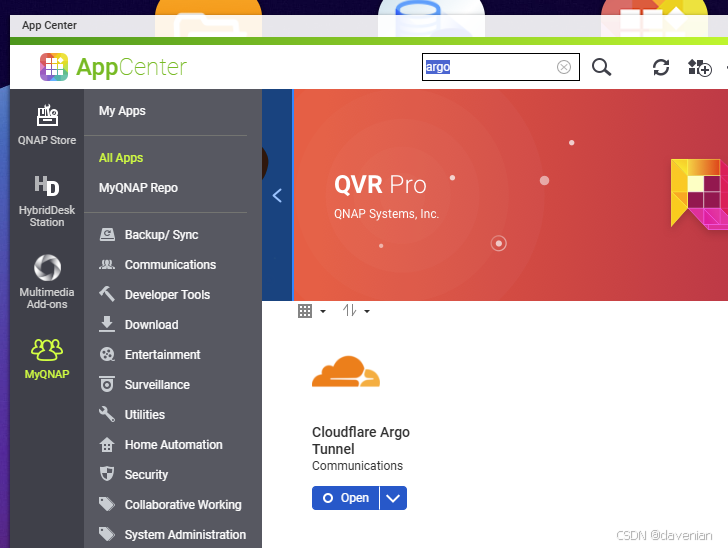Click the Developer Tools hammer icon
This screenshot has height=548, width=728.
tap(107, 294)
